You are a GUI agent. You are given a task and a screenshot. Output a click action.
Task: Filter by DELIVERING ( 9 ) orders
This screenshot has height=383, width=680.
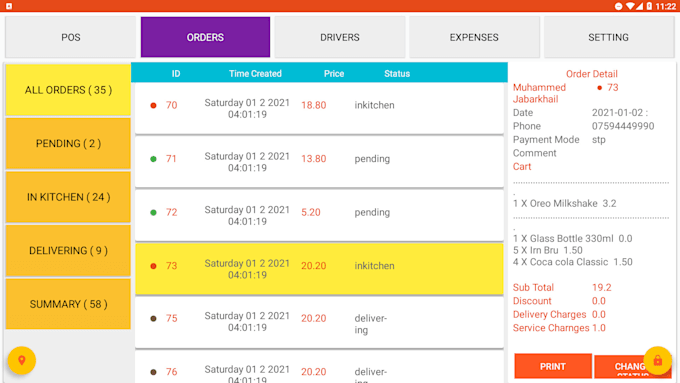(x=68, y=251)
